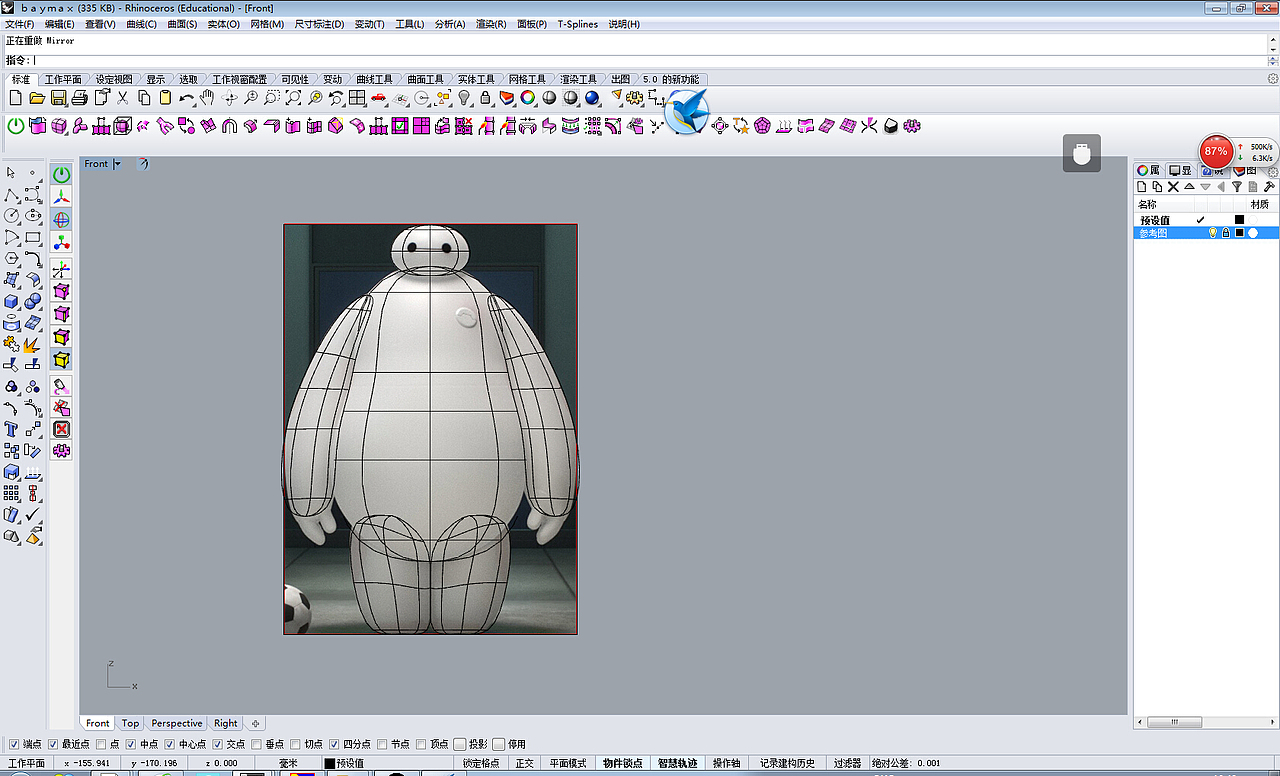The image size is (1280, 776).
Task: Toggle the 中心点 osnap checkbox
Action: coord(170,745)
